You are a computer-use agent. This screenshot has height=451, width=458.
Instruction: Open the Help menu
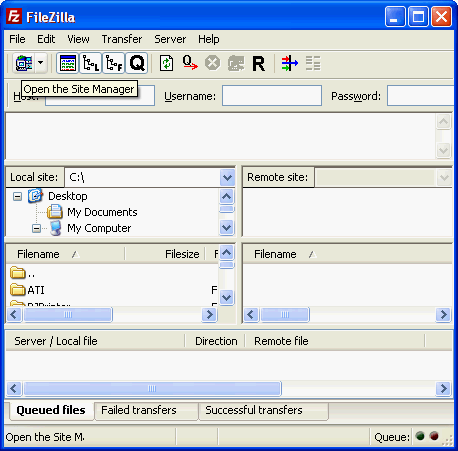[209, 39]
